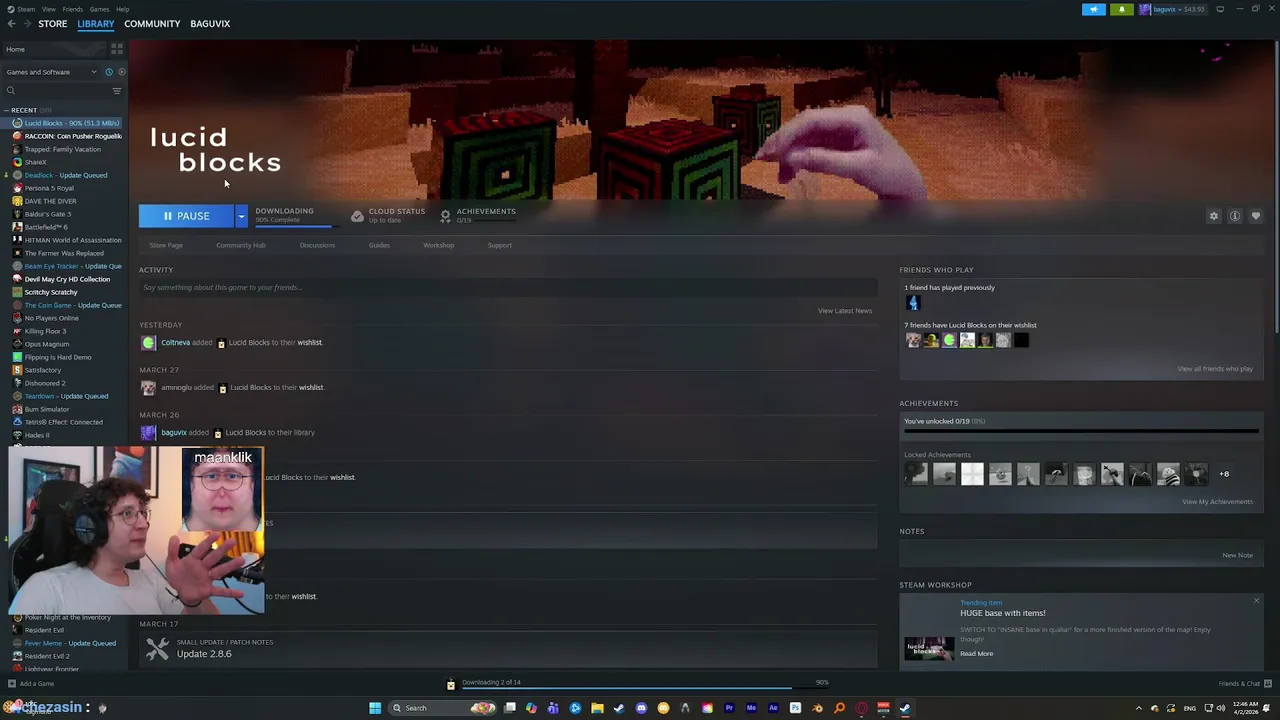Open HUGE base with items workshop thumbnail
The width and height of the screenshot is (1280, 720).
[929, 649]
